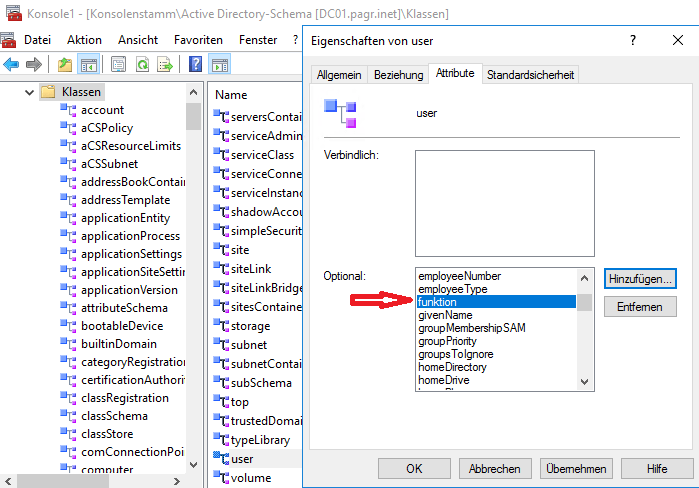This screenshot has width=699, height=488.
Task: Refresh the view using toolbar icon
Action: [x=142, y=64]
